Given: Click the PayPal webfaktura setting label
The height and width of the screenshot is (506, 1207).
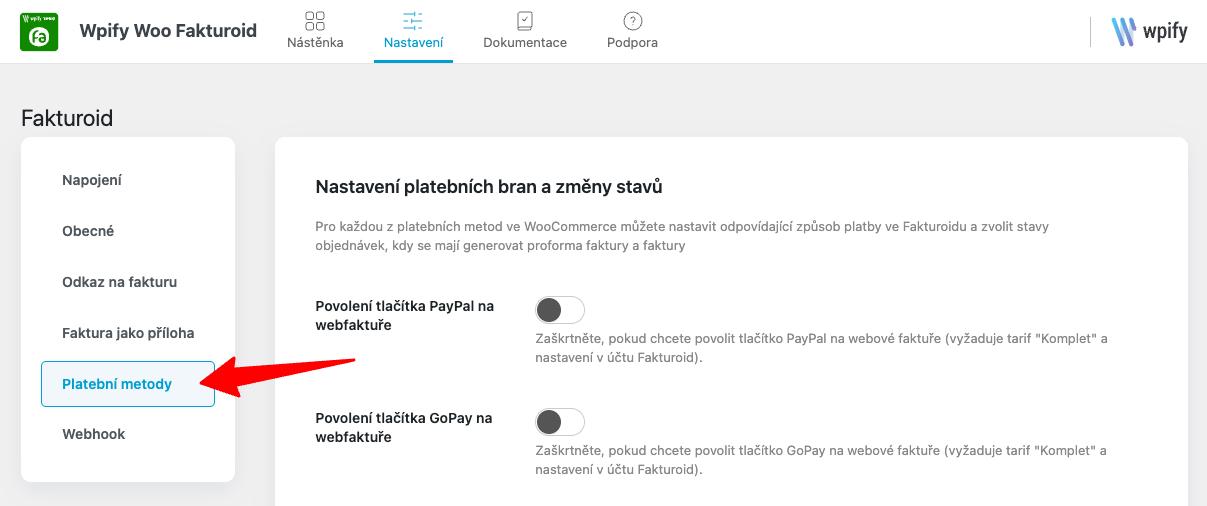Looking at the screenshot, I should pyautogui.click(x=404, y=315).
